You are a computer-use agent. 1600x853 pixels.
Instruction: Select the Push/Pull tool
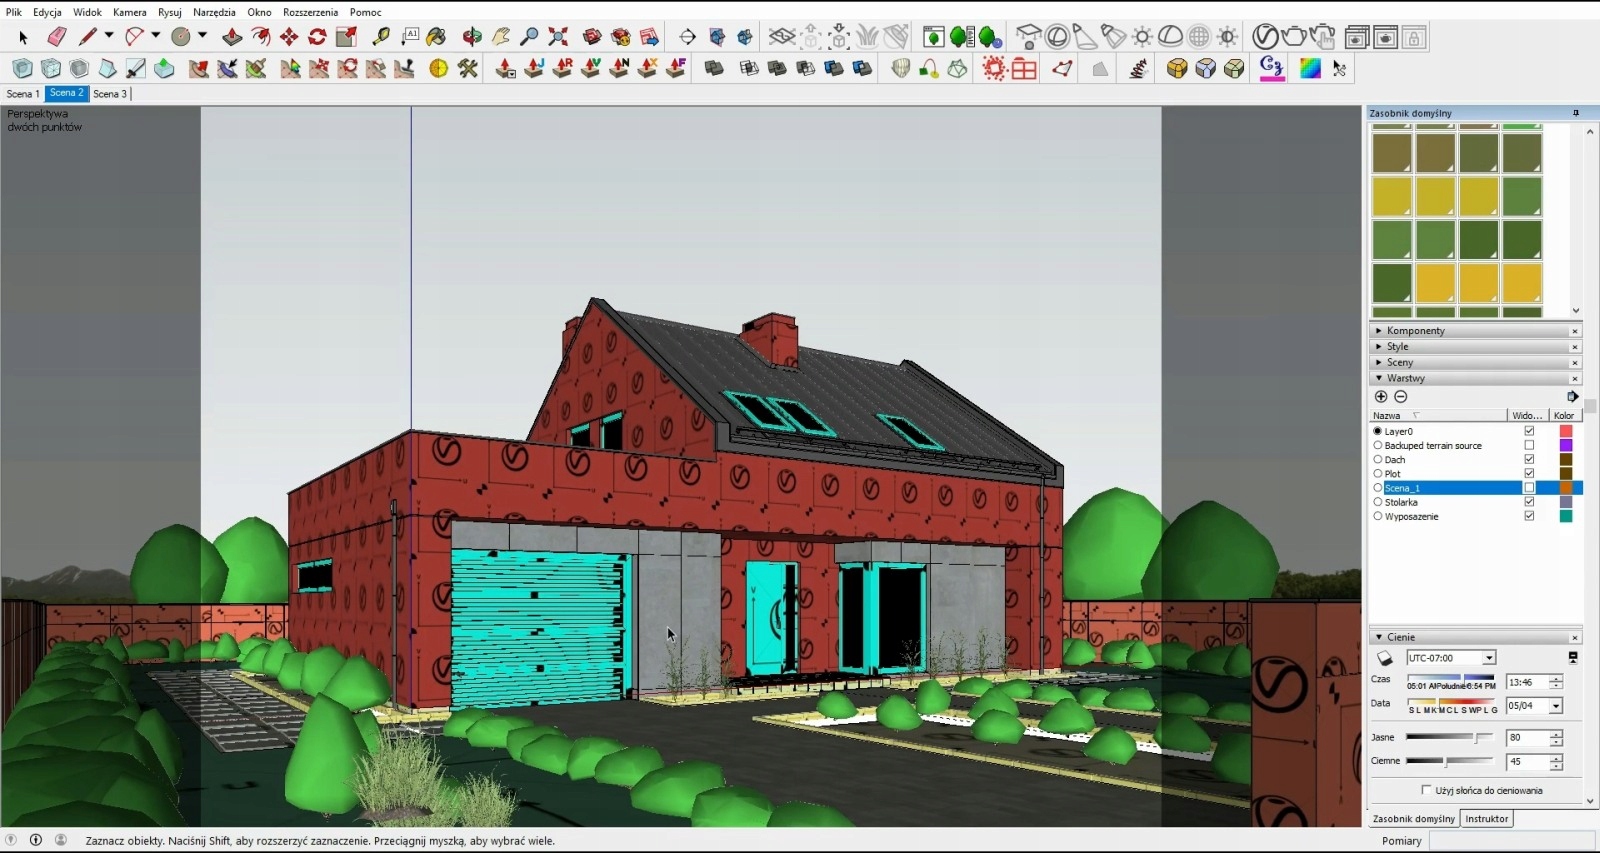coord(232,37)
